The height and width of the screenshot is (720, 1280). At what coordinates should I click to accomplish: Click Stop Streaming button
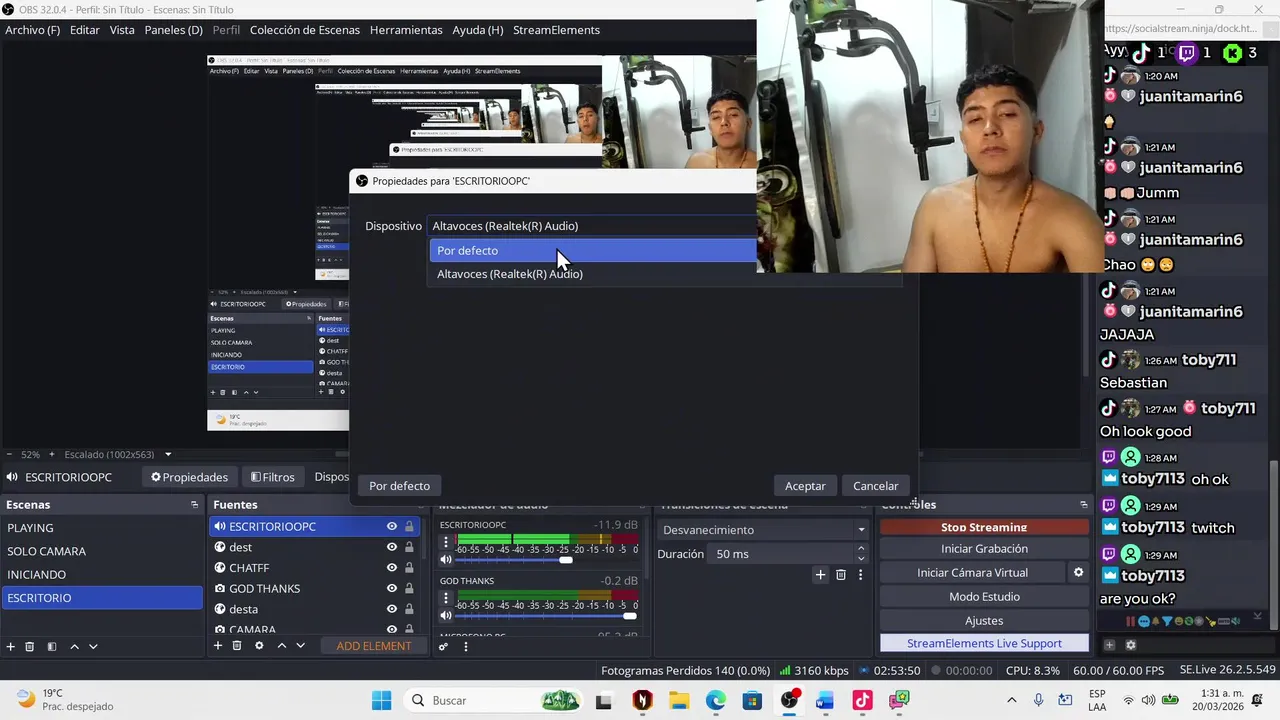pyautogui.click(x=984, y=527)
